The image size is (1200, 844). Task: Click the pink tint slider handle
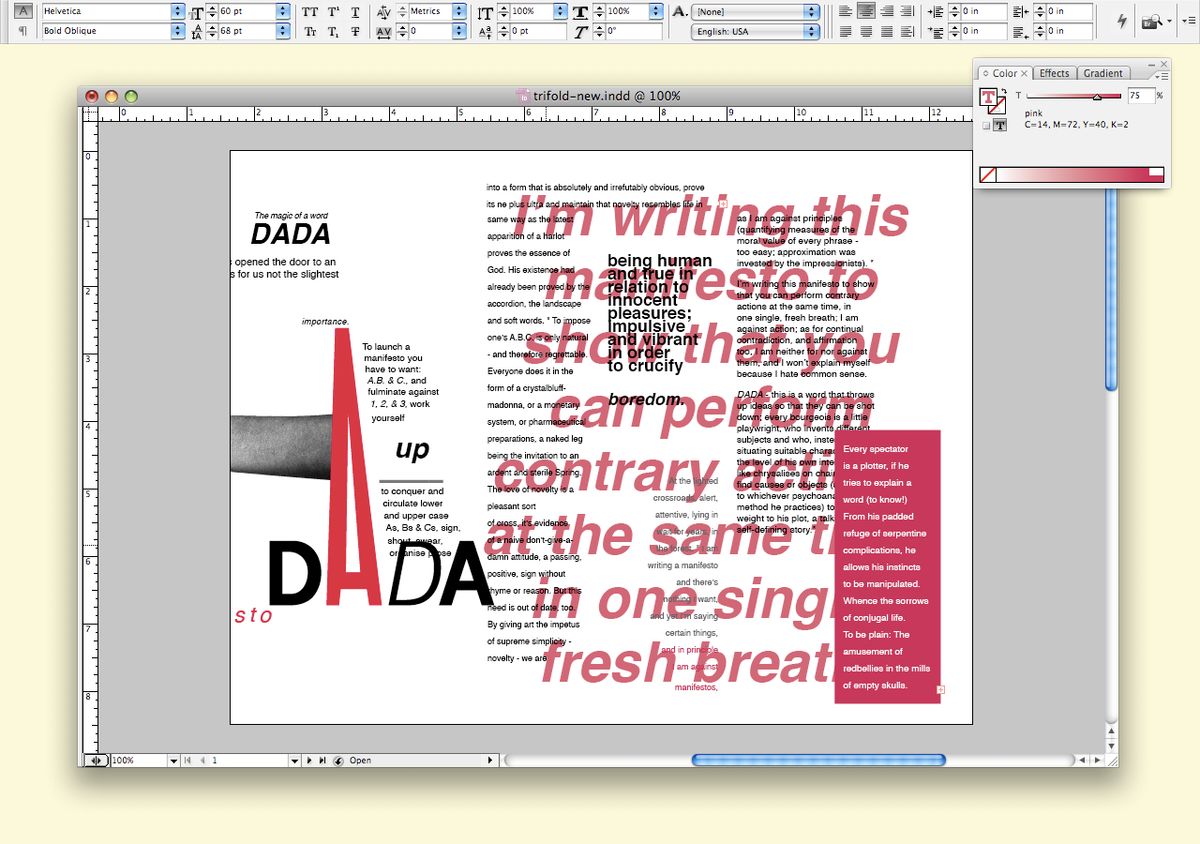point(1097,97)
